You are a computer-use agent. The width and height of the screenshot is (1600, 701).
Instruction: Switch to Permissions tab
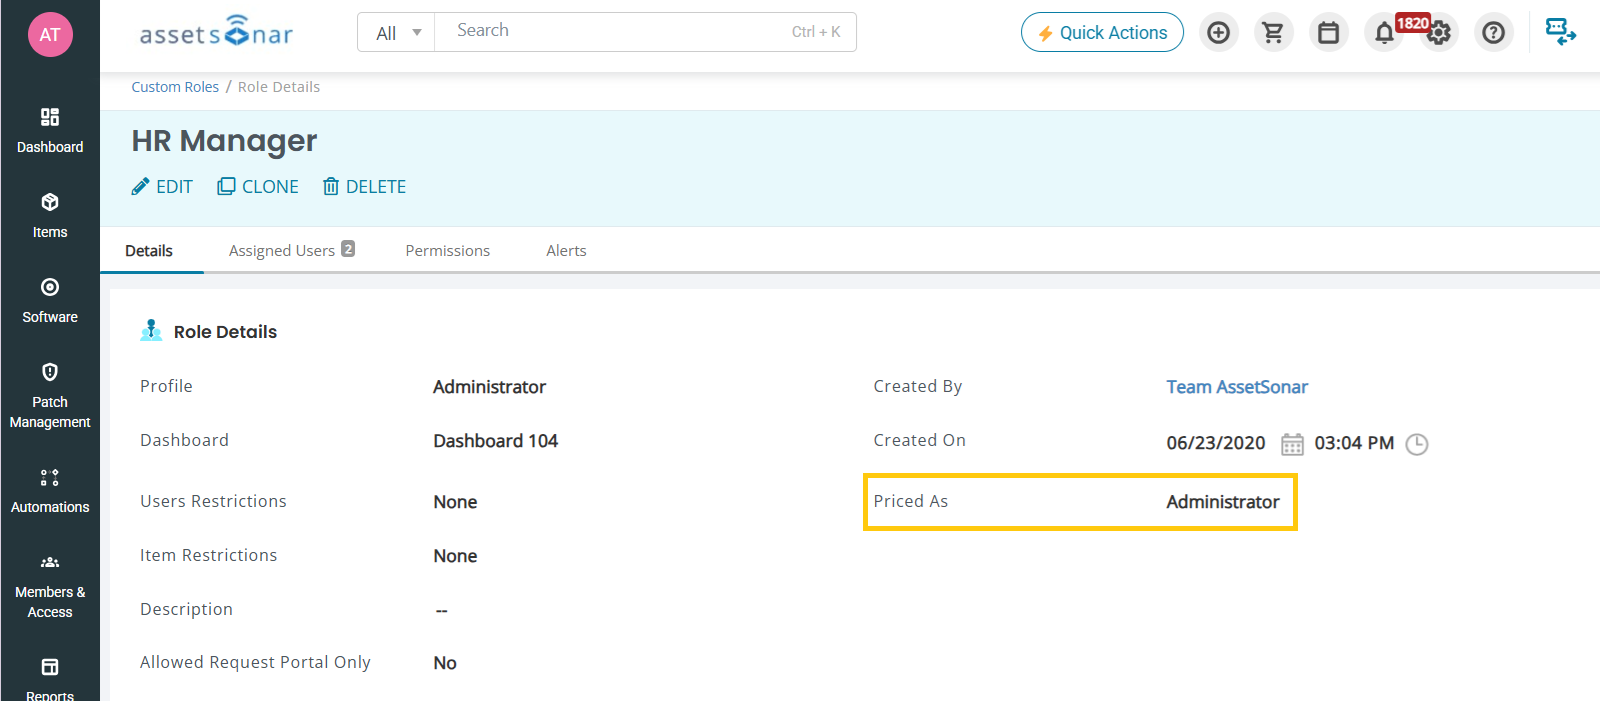pos(448,251)
